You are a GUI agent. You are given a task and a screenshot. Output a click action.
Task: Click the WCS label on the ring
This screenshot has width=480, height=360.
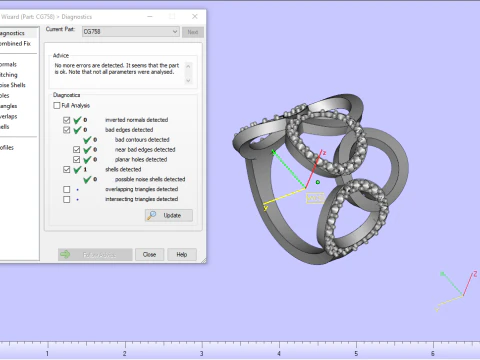click(315, 198)
